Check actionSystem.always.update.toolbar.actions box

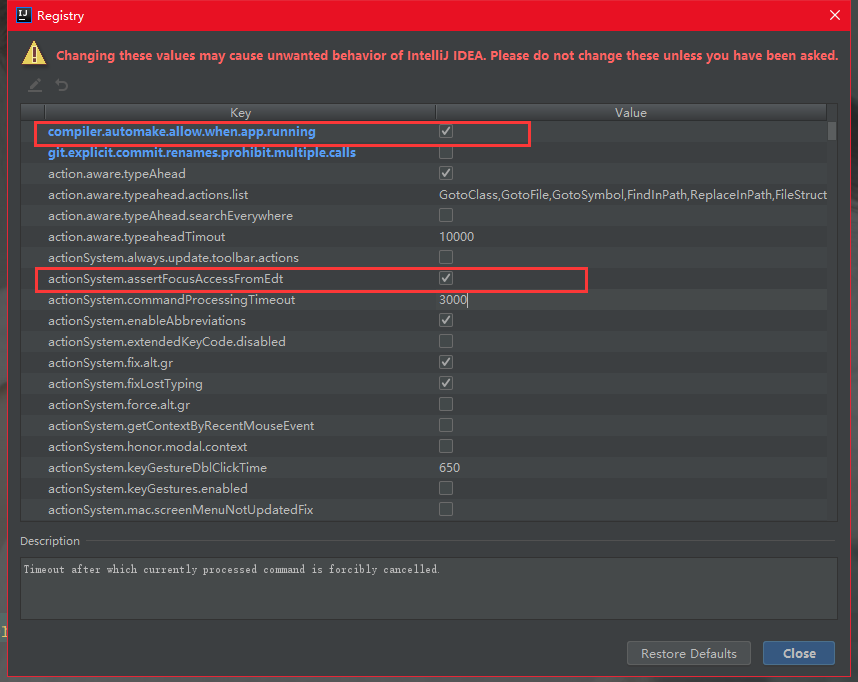pyautogui.click(x=446, y=257)
